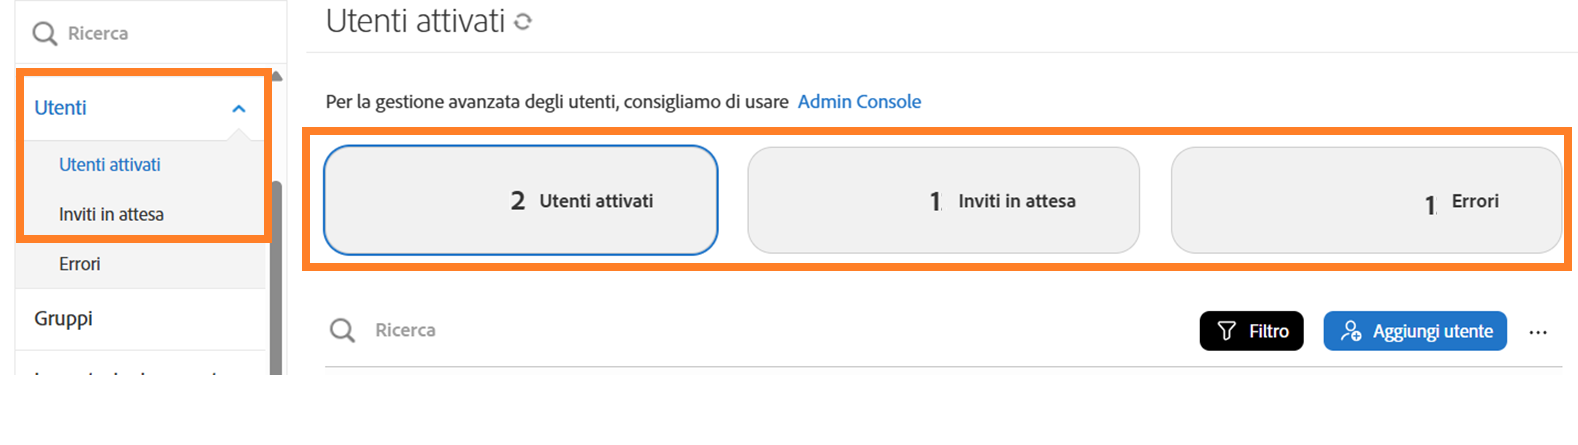The width and height of the screenshot is (1578, 445).
Task: Switch to the "1 Inviti in attesa" card
Action: click(x=943, y=200)
